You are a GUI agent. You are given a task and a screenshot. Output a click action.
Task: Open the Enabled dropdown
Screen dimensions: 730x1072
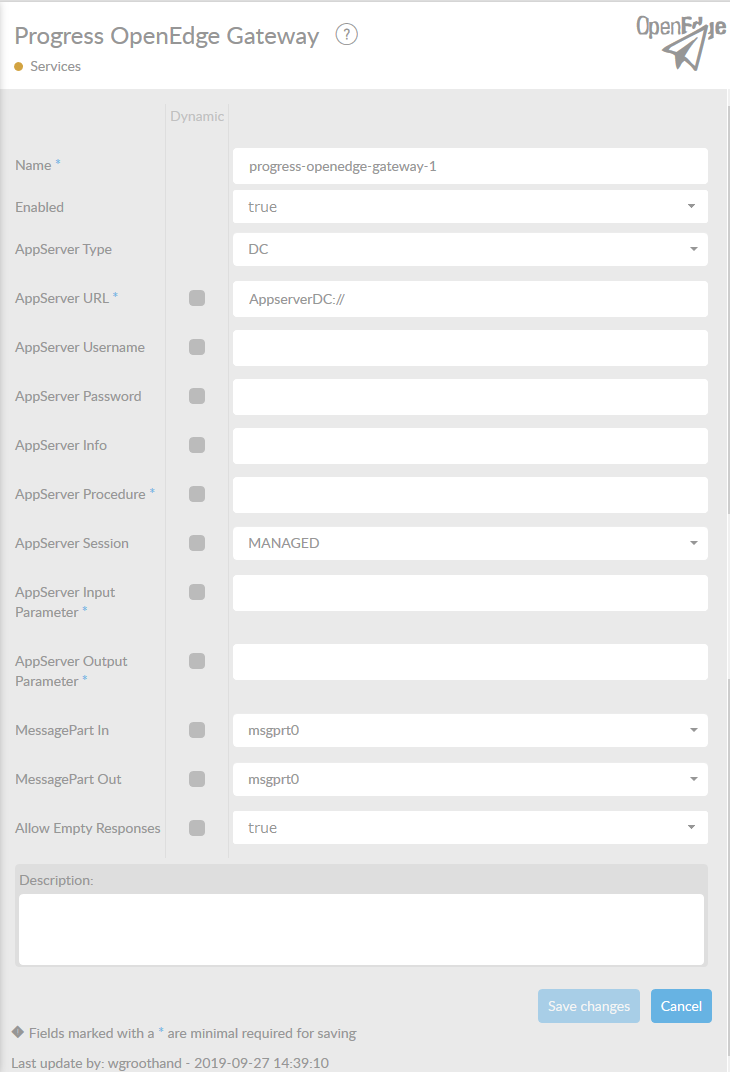coord(470,207)
